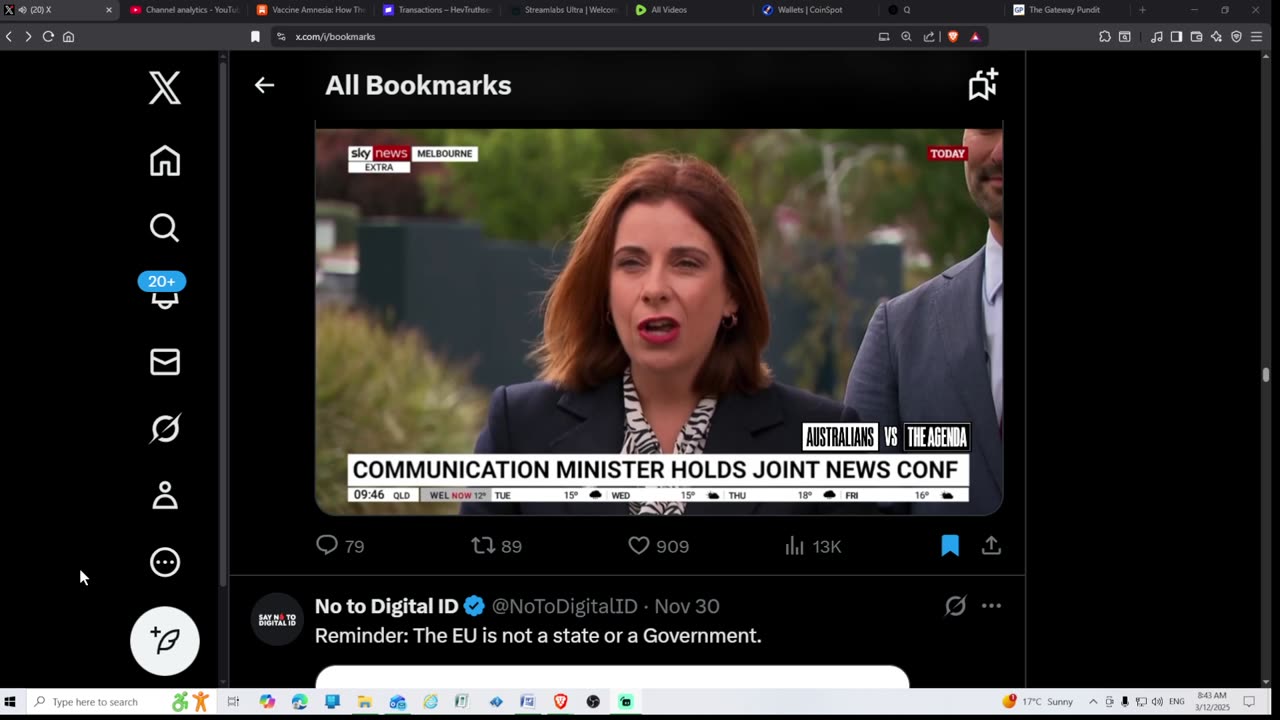Open taskbar volume speaker icon
Viewport: 1280px width, 720px height.
coord(1157,702)
